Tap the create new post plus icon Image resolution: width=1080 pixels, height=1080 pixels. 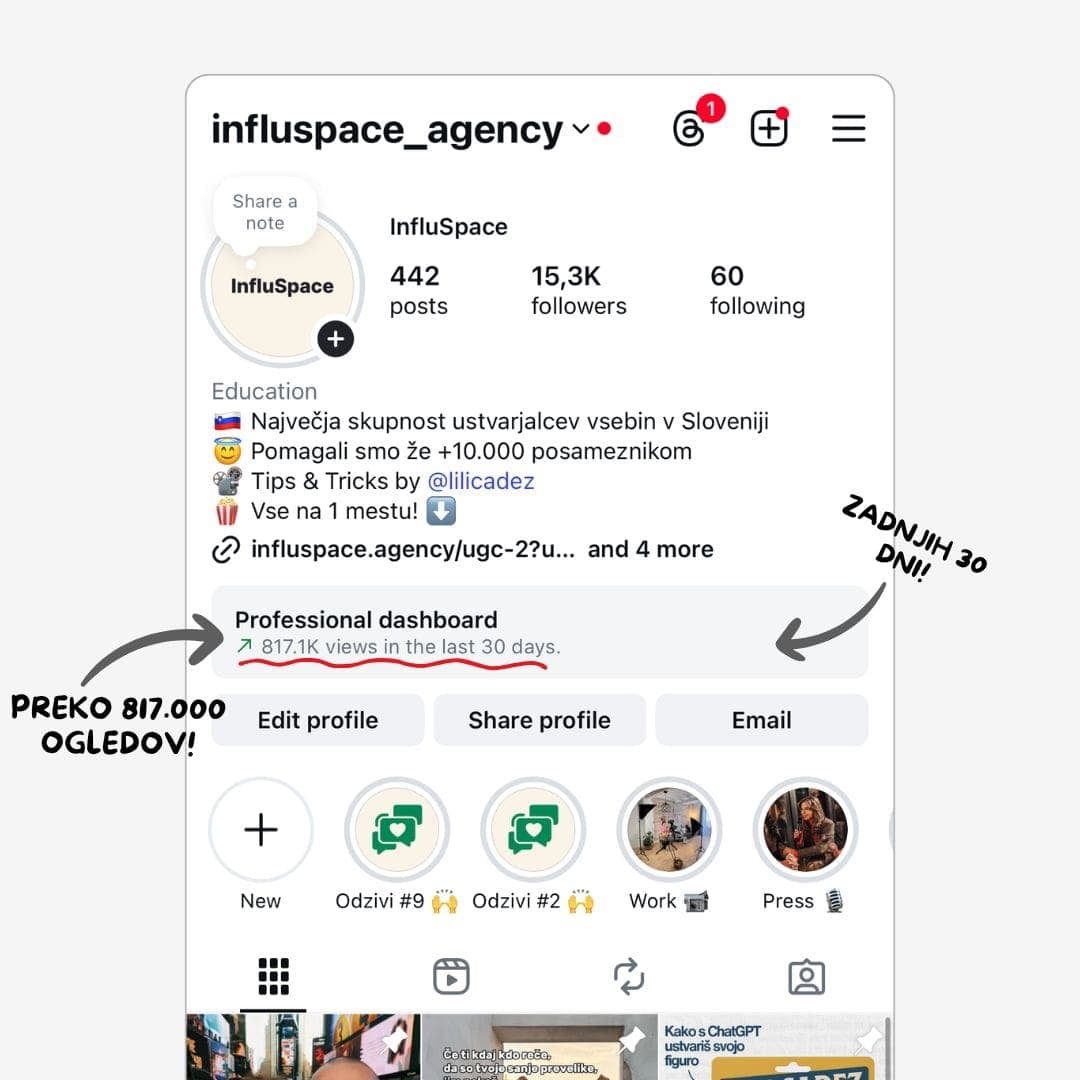point(769,127)
